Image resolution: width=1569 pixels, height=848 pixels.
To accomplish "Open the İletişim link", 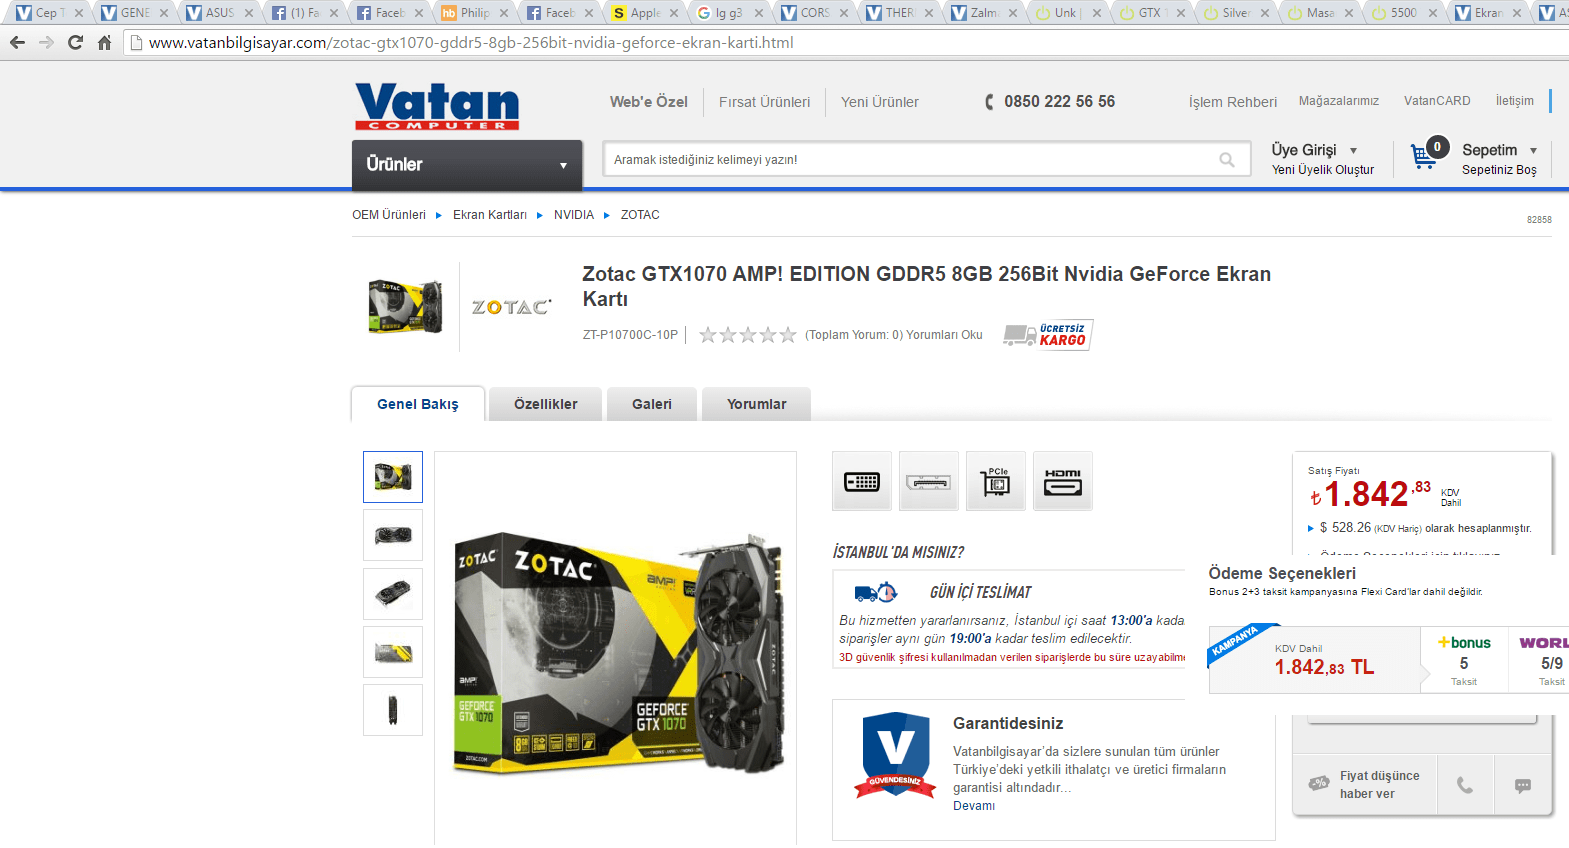I will pos(1515,101).
